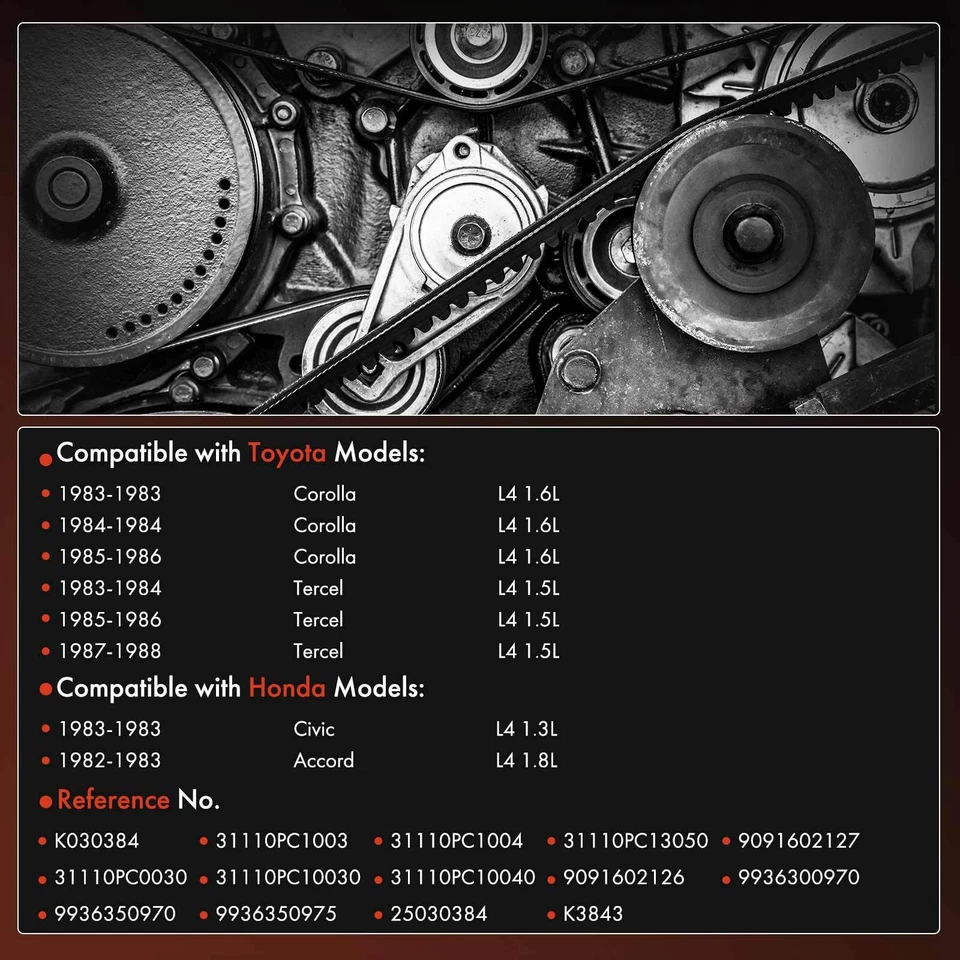The width and height of the screenshot is (960, 960).
Task: Click the '1985-1986' Tercel year range
Action: (x=110, y=620)
